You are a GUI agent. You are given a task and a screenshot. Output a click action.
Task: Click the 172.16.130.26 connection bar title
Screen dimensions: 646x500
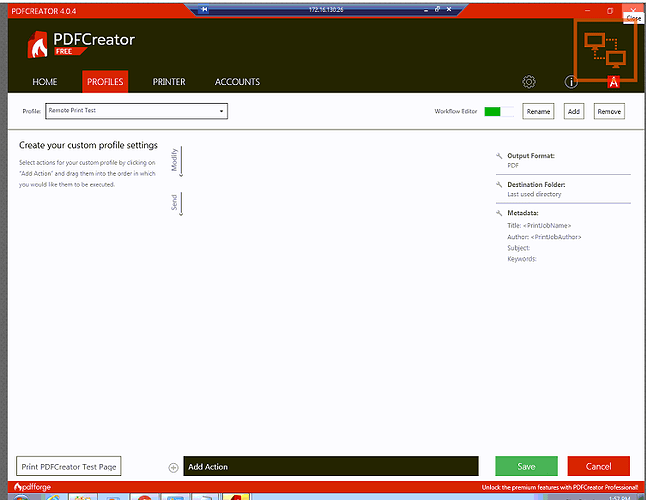click(x=326, y=9)
